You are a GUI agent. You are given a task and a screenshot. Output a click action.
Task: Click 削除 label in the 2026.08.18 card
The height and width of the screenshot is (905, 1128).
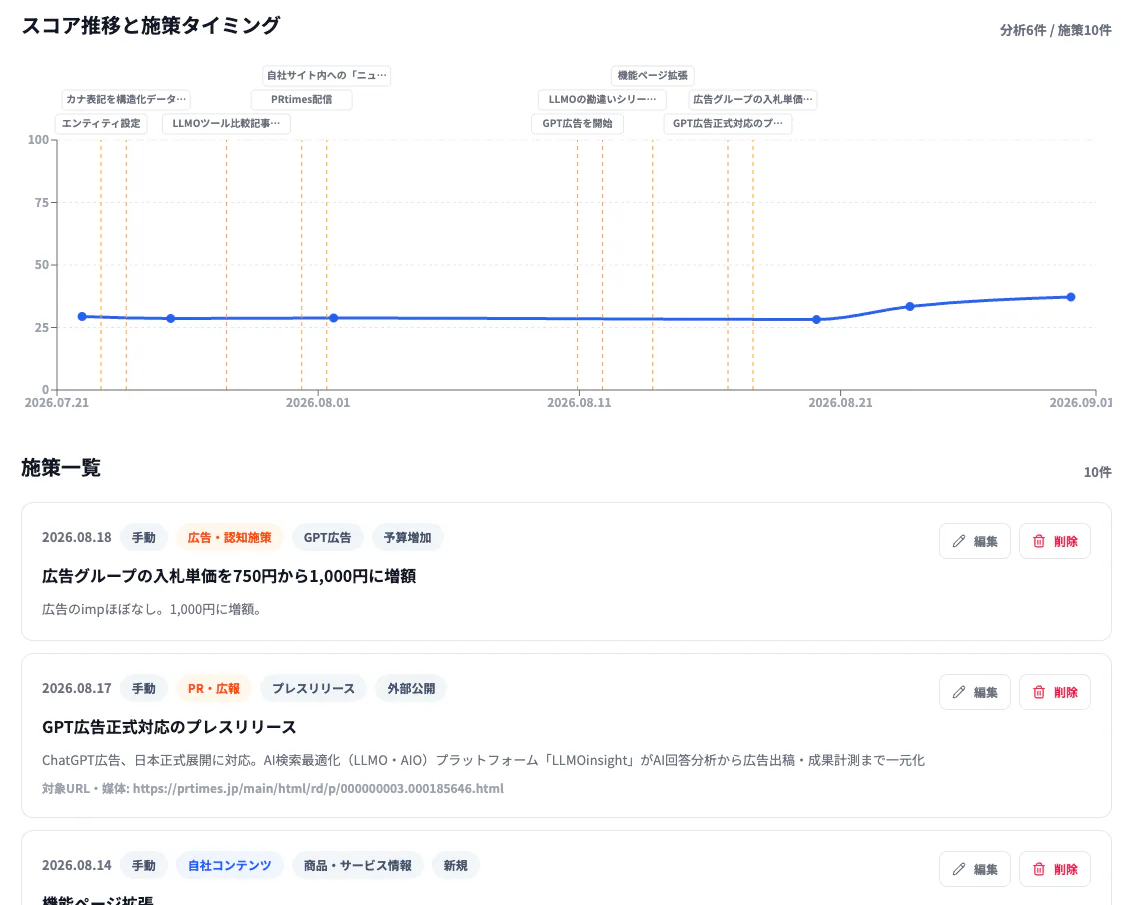point(1066,542)
